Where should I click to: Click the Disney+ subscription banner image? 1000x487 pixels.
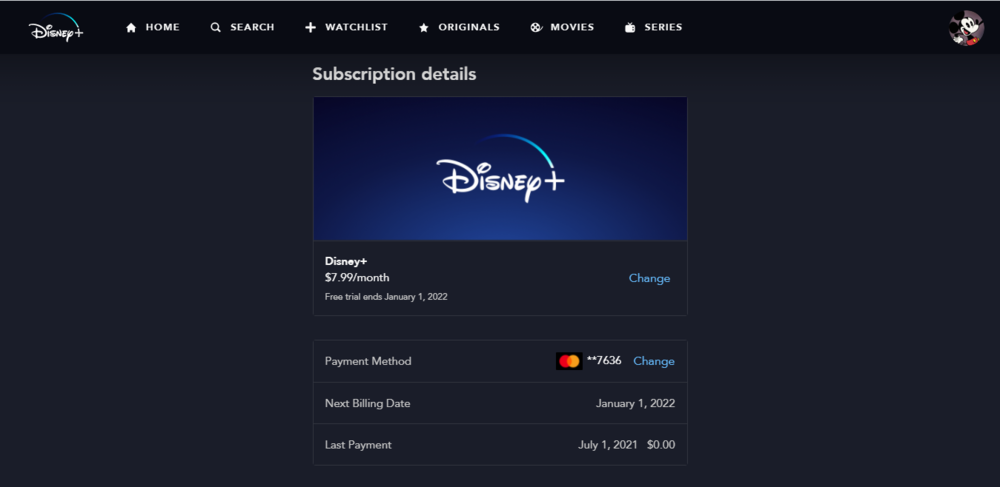click(x=500, y=168)
